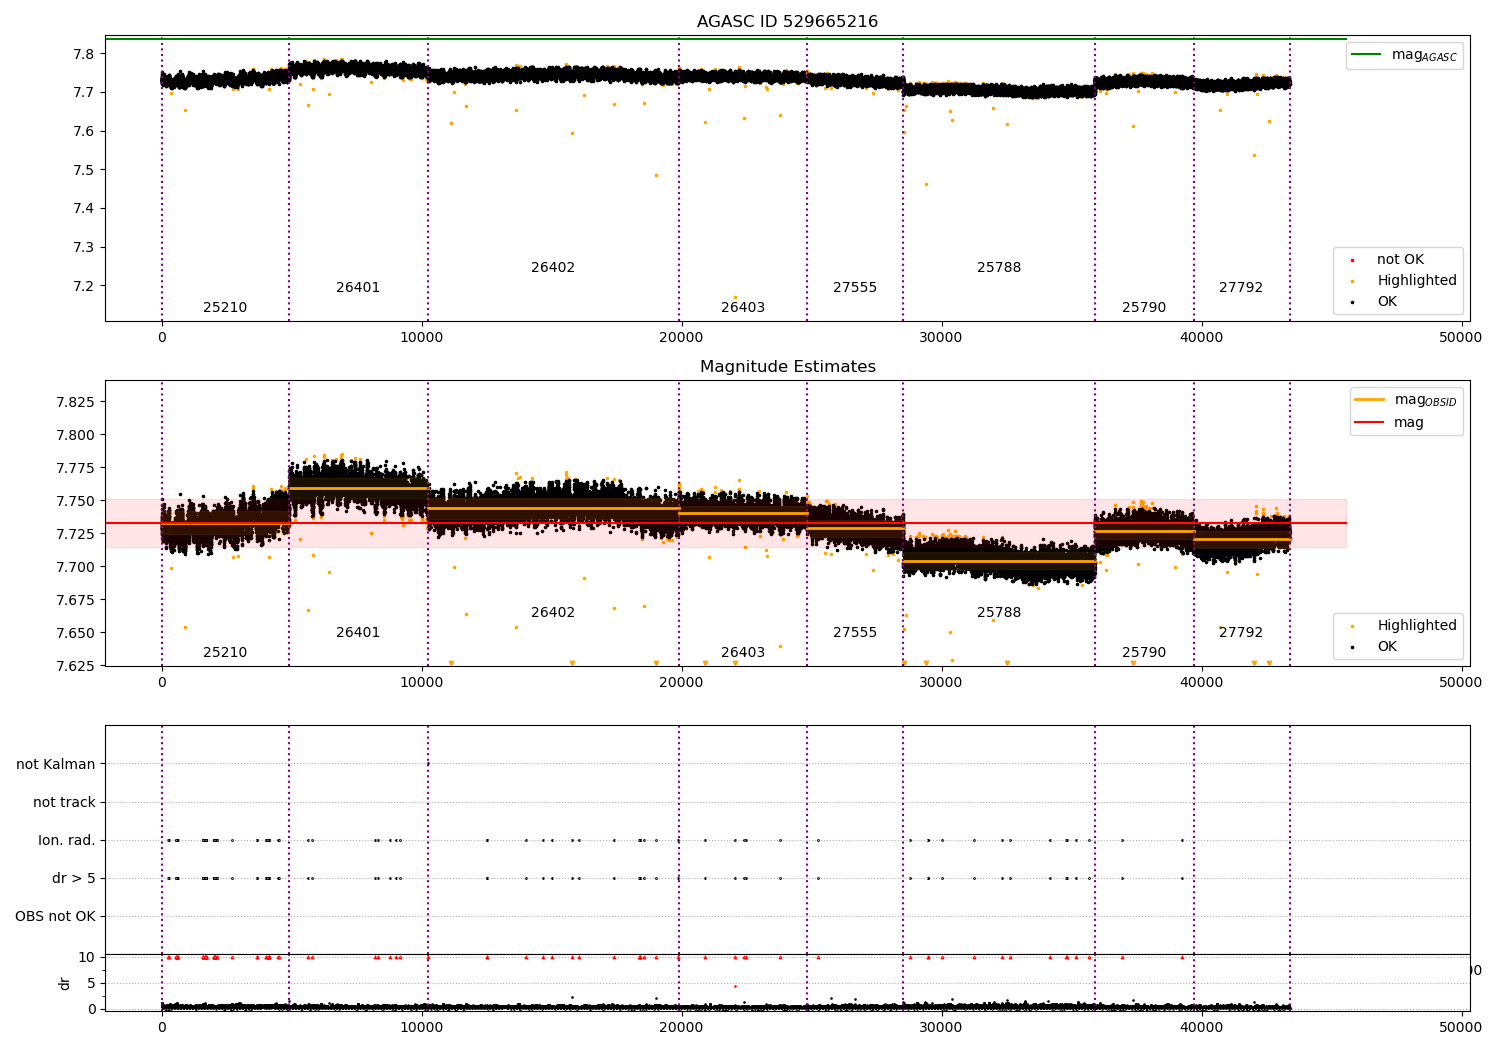Click OBSID label 27555 in top plot
Screen dimensions: 1500x1050
pyautogui.click(x=855, y=288)
